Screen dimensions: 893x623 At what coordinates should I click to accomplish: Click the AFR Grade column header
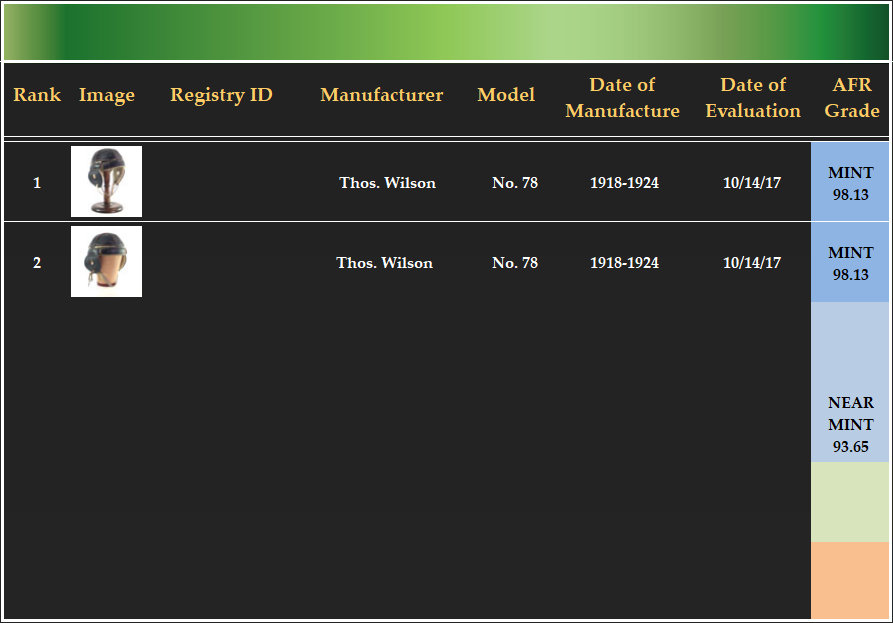coord(852,98)
